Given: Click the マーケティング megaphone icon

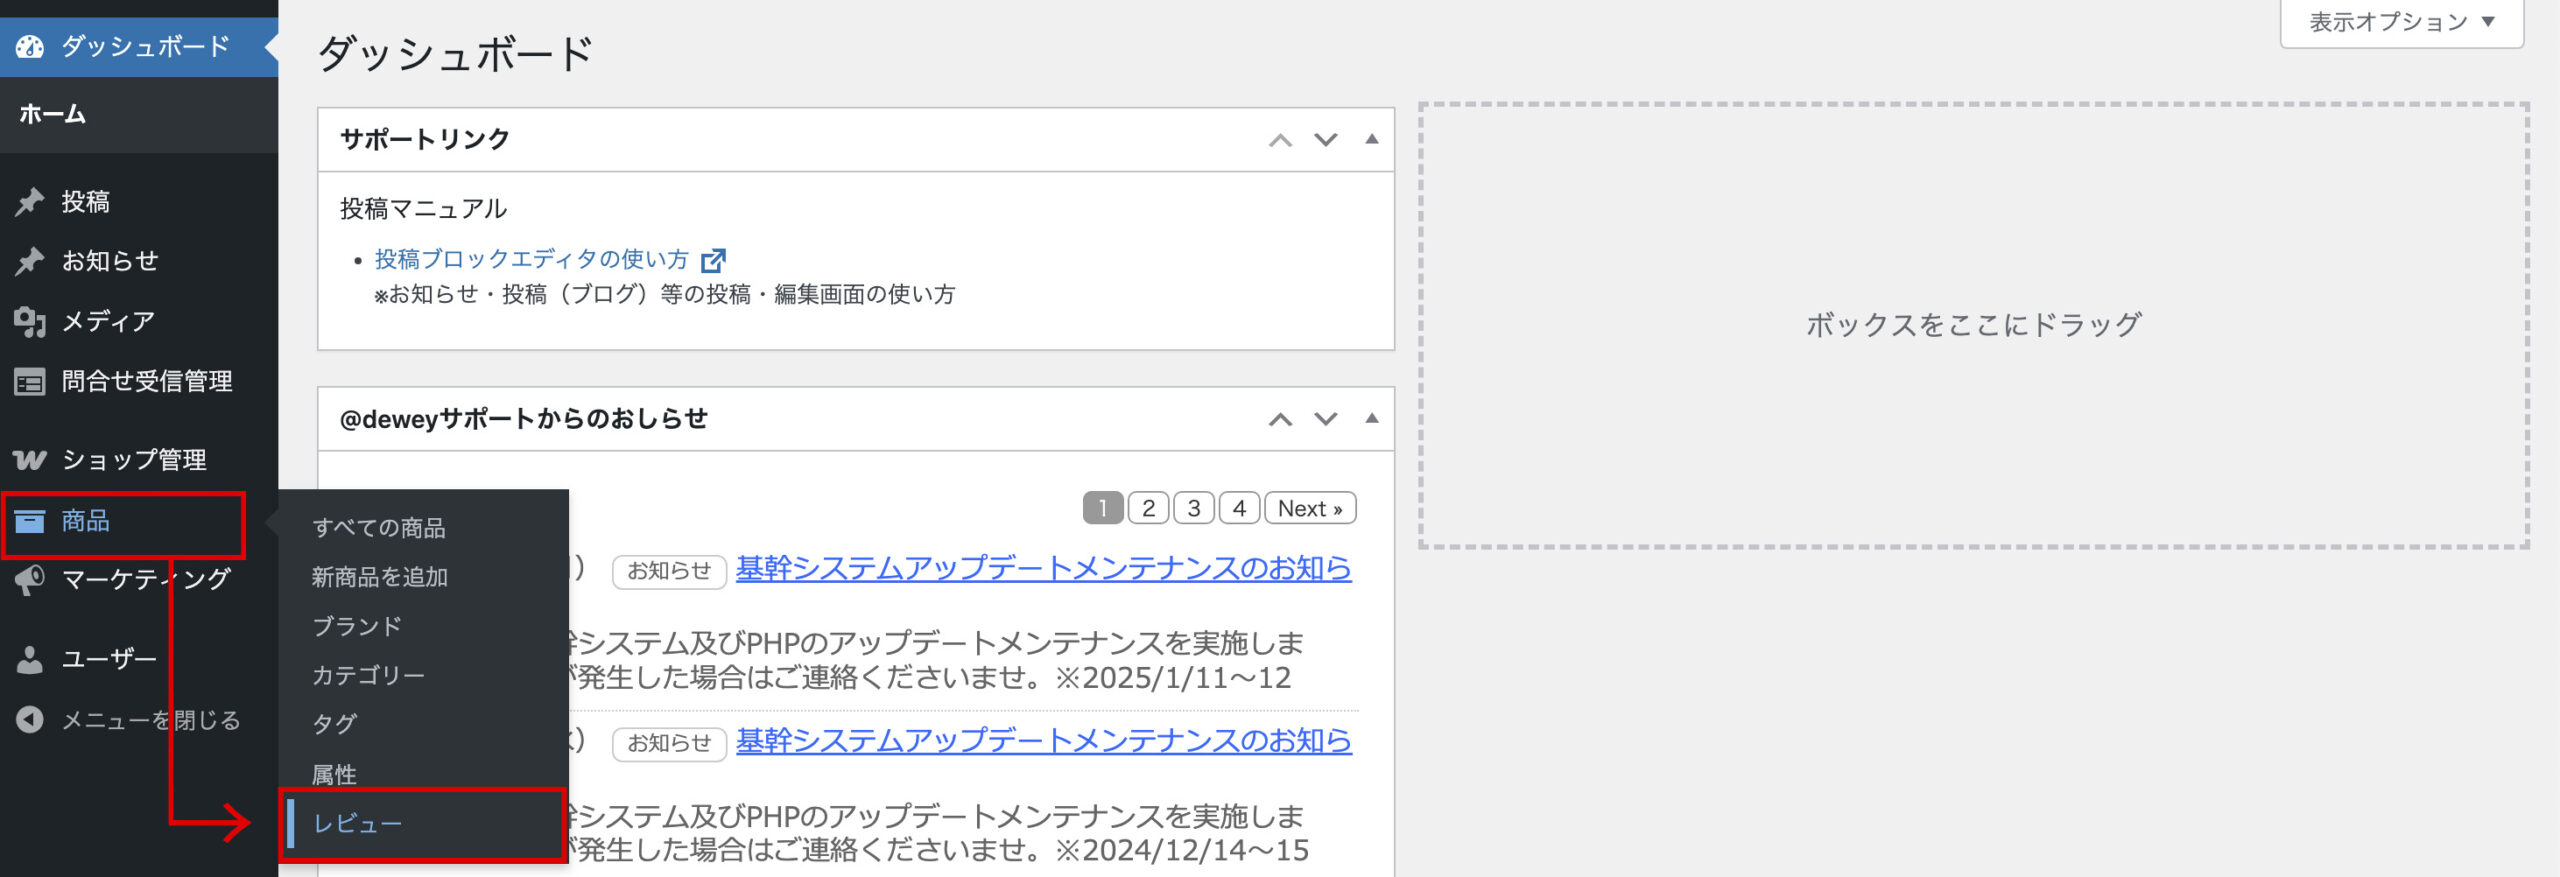Looking at the screenshot, I should point(30,580).
